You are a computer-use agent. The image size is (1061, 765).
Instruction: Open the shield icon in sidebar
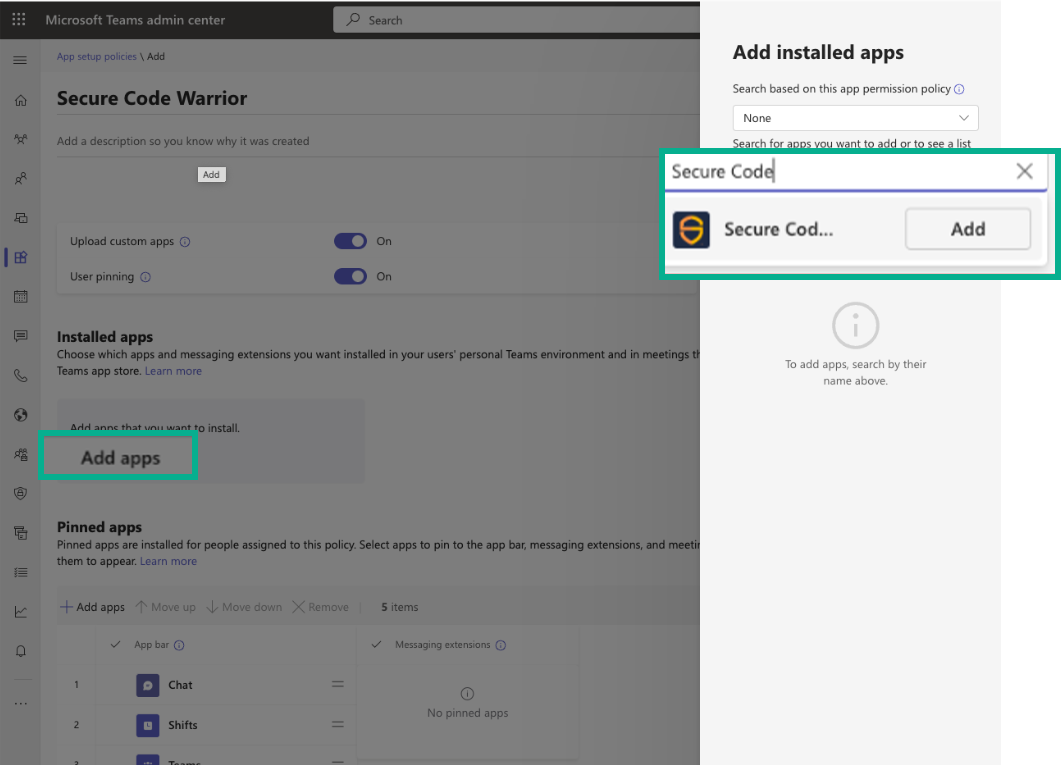point(21,493)
